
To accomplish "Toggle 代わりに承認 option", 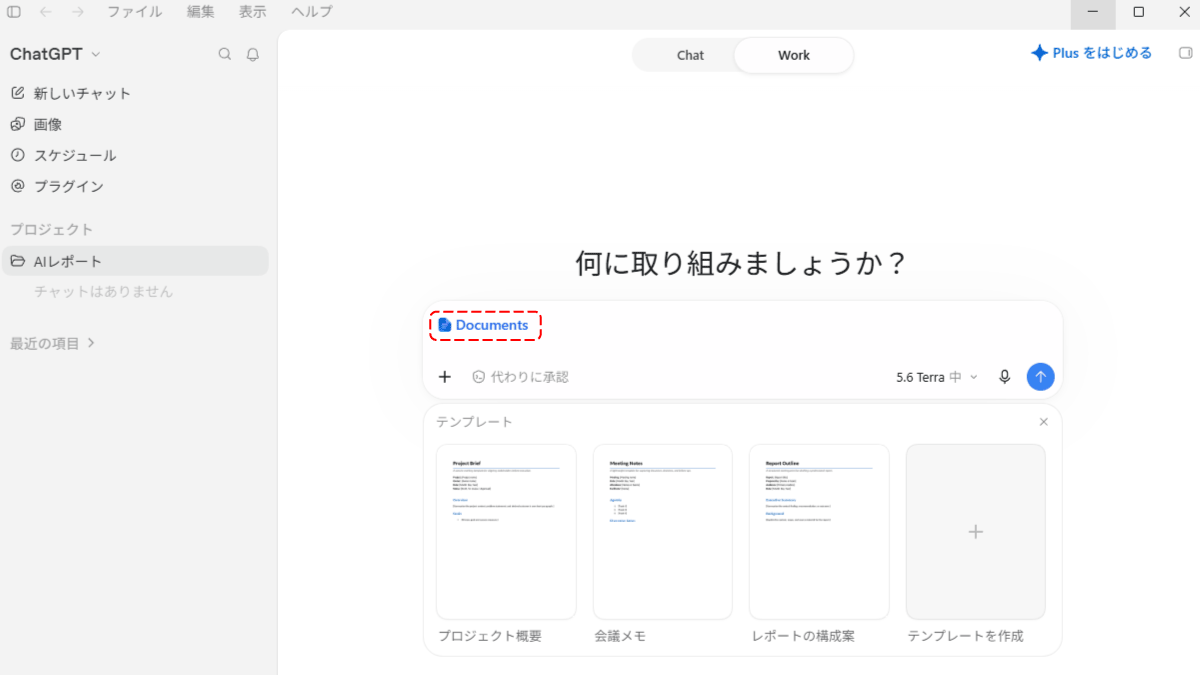I will tap(520, 377).
